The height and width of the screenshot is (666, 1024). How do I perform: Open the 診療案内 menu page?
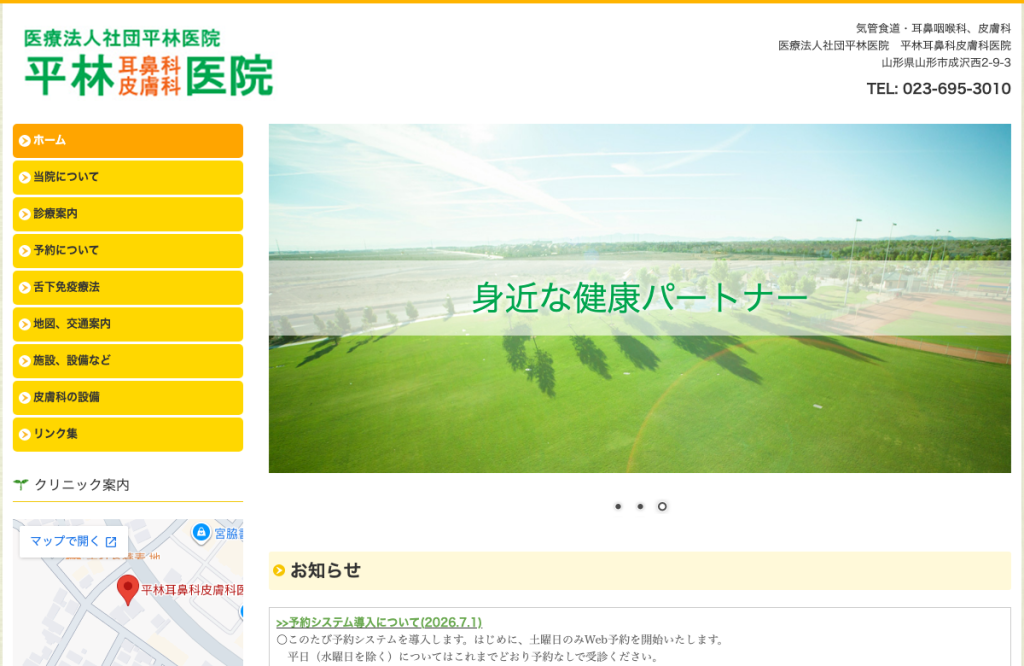click(x=128, y=214)
